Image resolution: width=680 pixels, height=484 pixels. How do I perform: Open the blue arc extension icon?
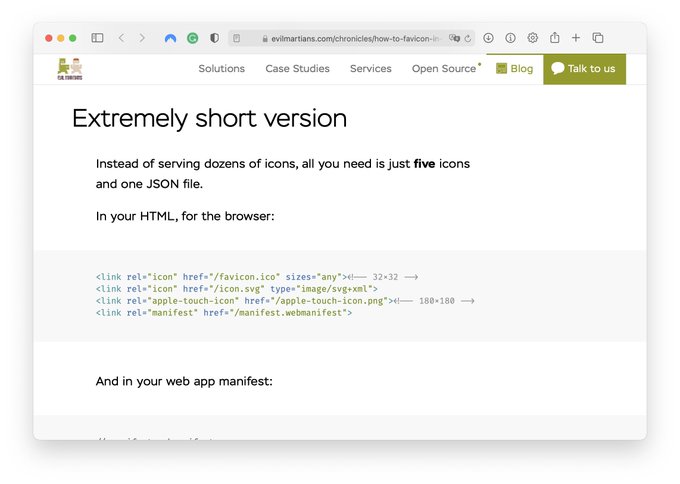point(170,39)
